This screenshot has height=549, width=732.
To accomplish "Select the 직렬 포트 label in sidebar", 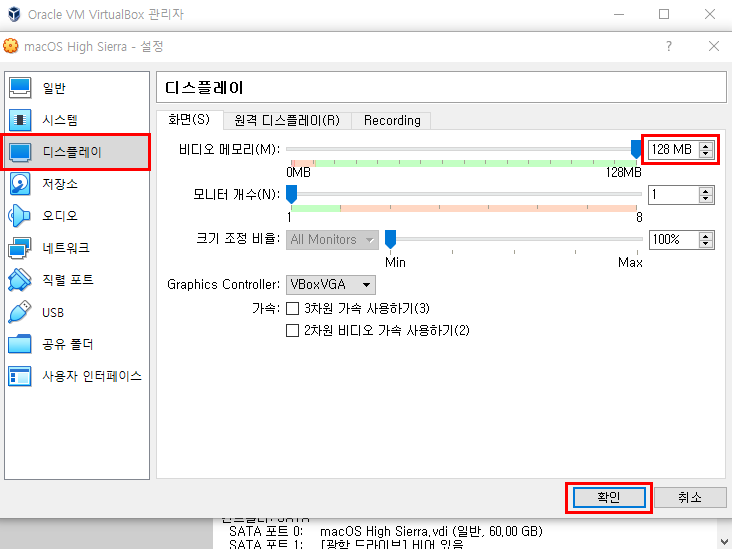I will pyautogui.click(x=68, y=280).
